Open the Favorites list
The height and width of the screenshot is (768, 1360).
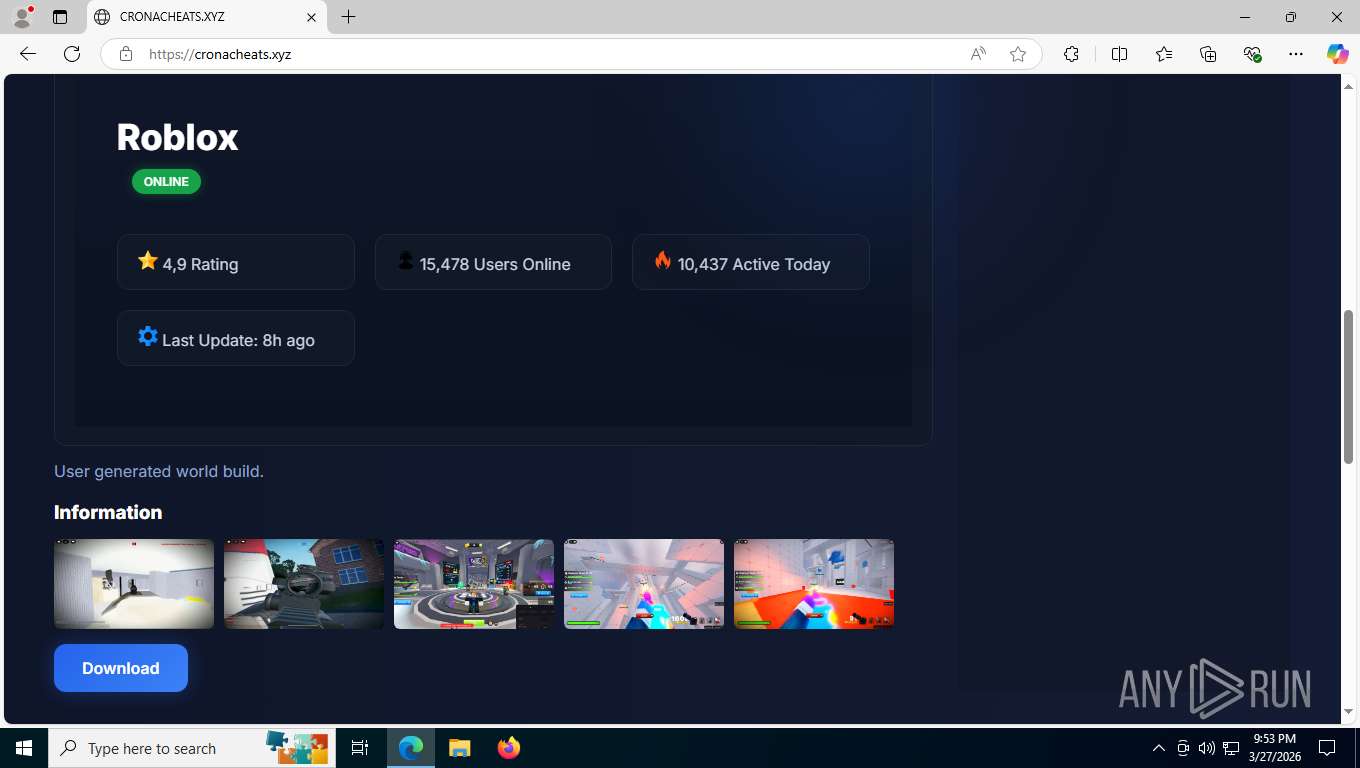(1164, 54)
